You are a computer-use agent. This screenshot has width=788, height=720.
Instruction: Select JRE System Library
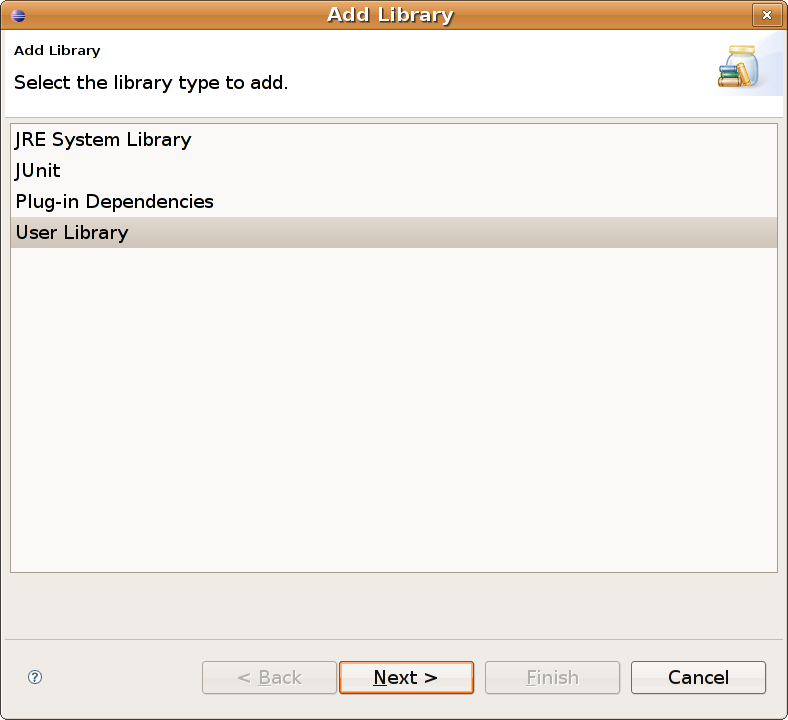coord(394,140)
